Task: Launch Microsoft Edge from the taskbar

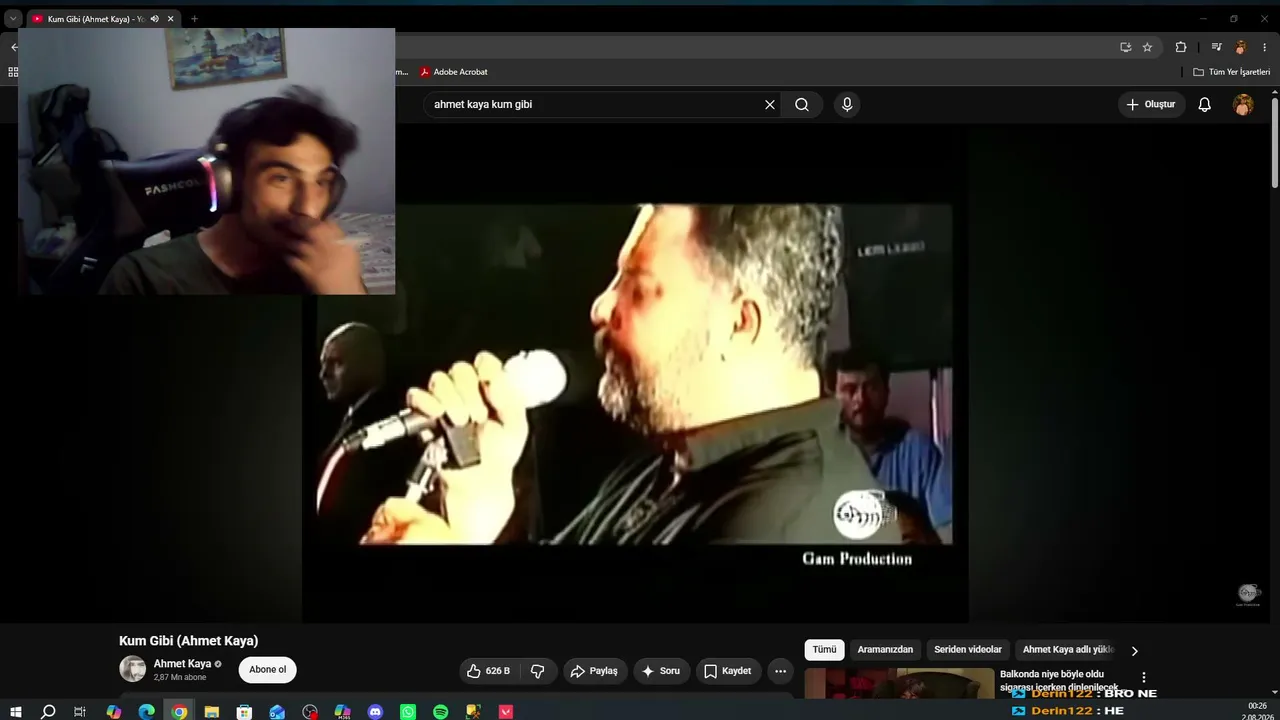Action: [x=147, y=712]
